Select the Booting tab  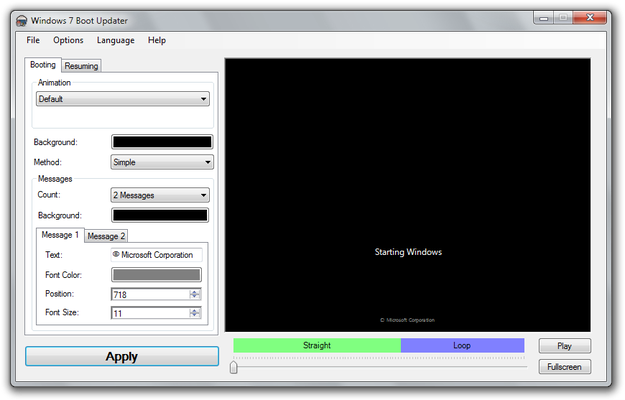click(x=43, y=65)
